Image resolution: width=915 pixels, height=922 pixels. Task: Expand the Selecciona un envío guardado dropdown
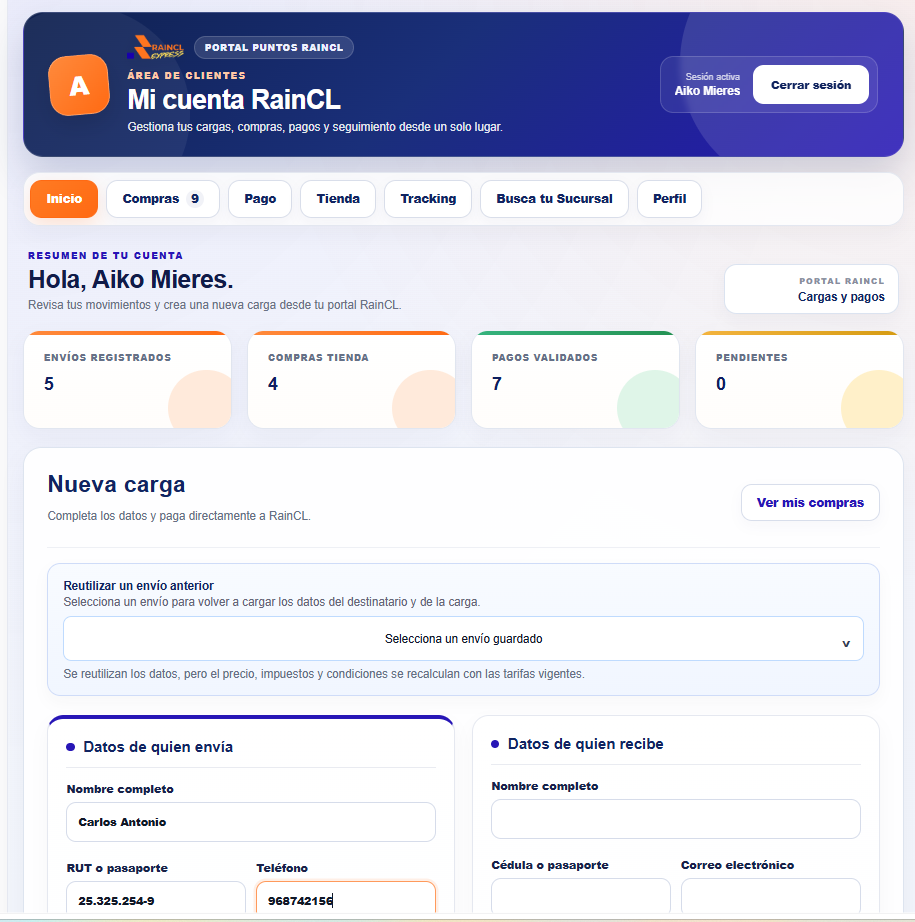point(463,639)
